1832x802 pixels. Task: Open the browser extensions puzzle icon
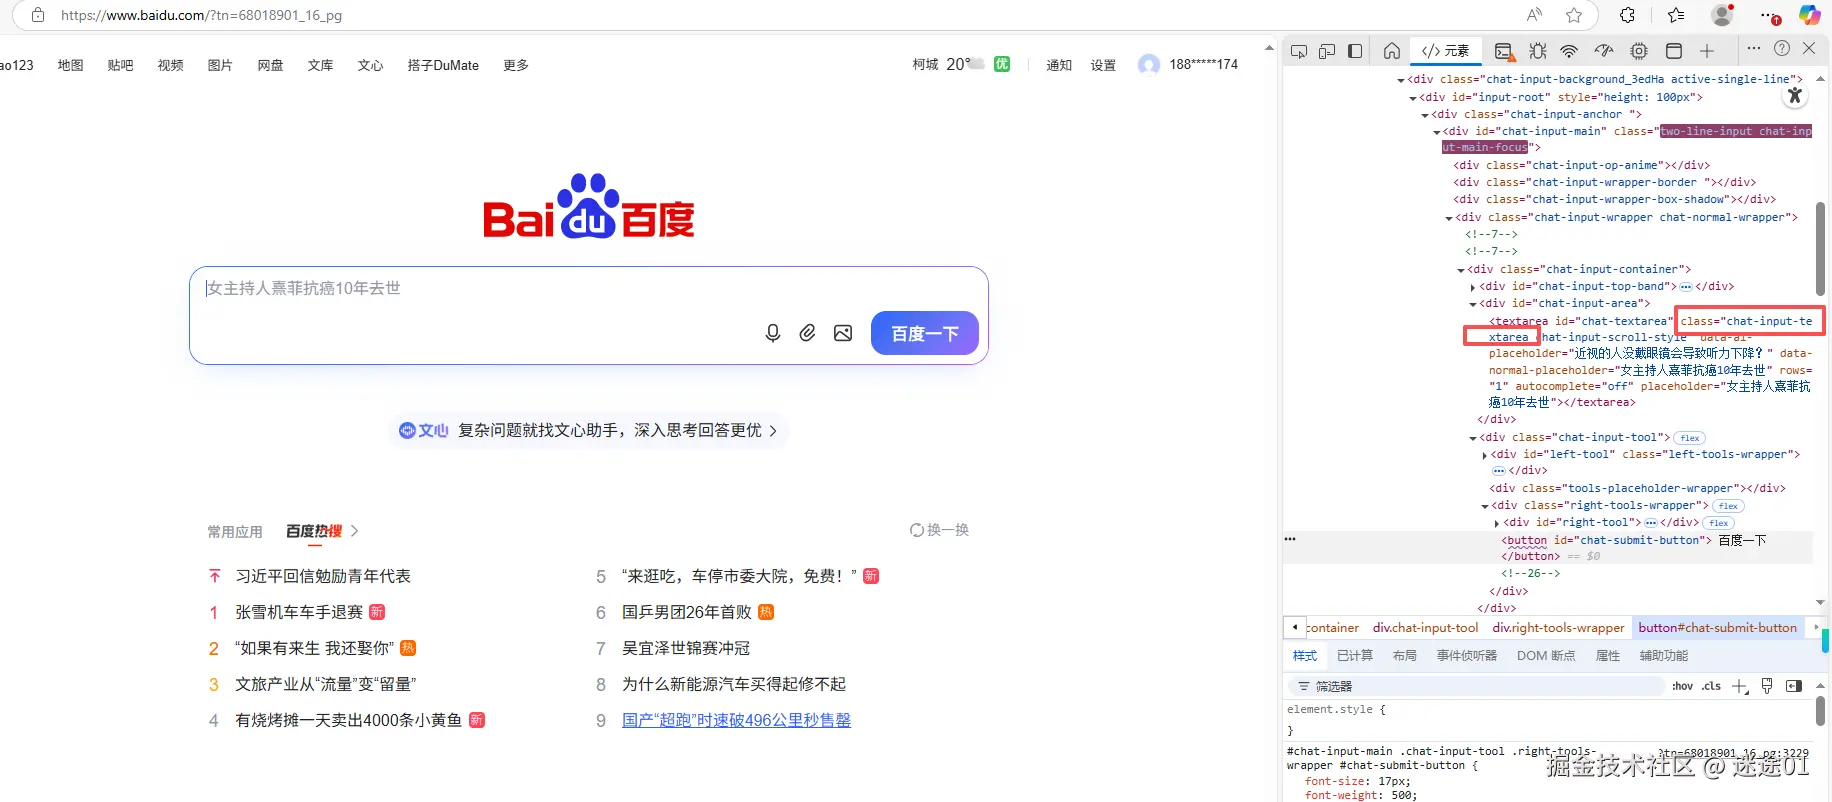tap(1627, 15)
